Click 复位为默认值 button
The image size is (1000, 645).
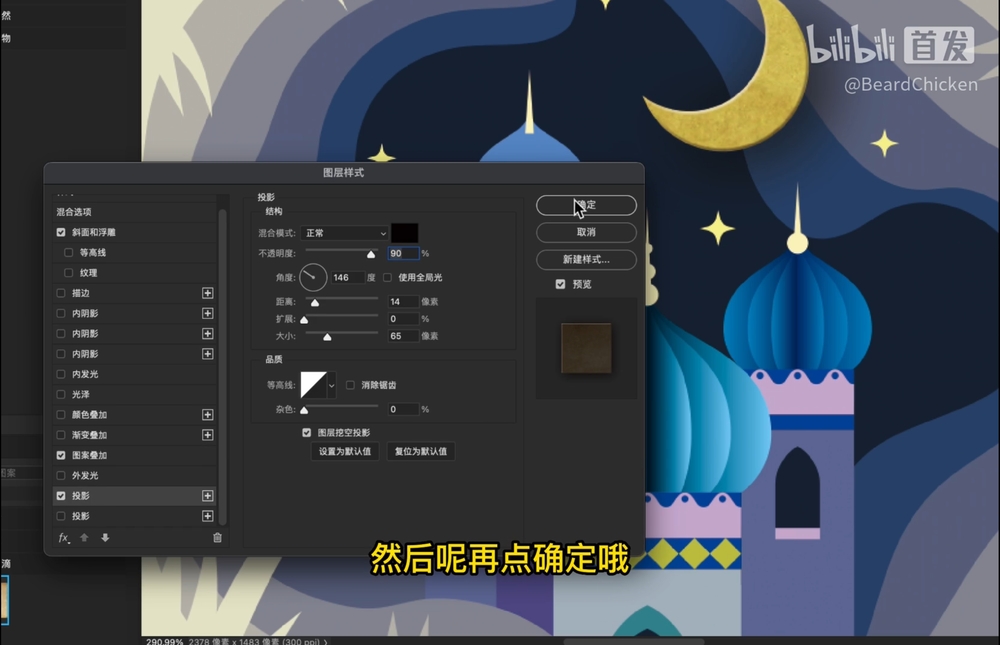(x=421, y=452)
